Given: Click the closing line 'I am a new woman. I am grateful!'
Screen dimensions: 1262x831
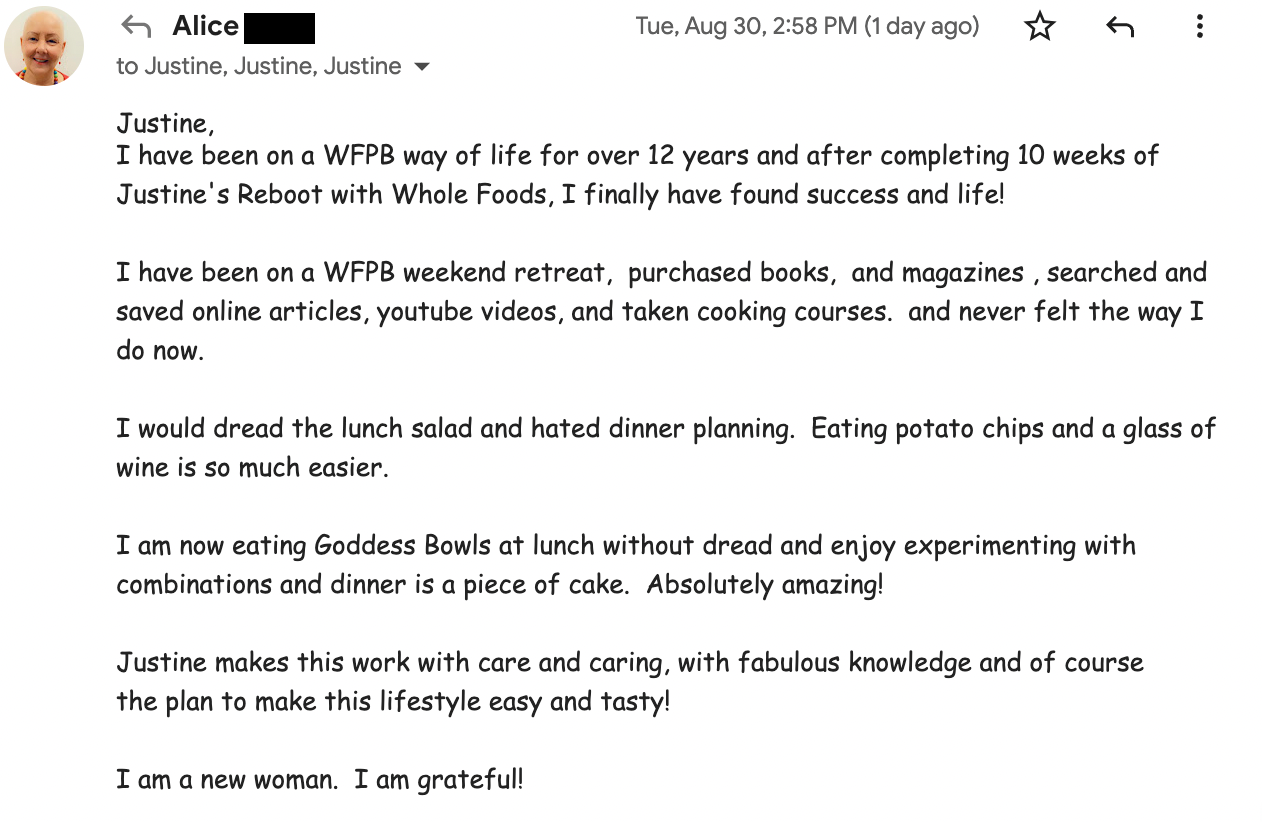Looking at the screenshot, I should (319, 780).
